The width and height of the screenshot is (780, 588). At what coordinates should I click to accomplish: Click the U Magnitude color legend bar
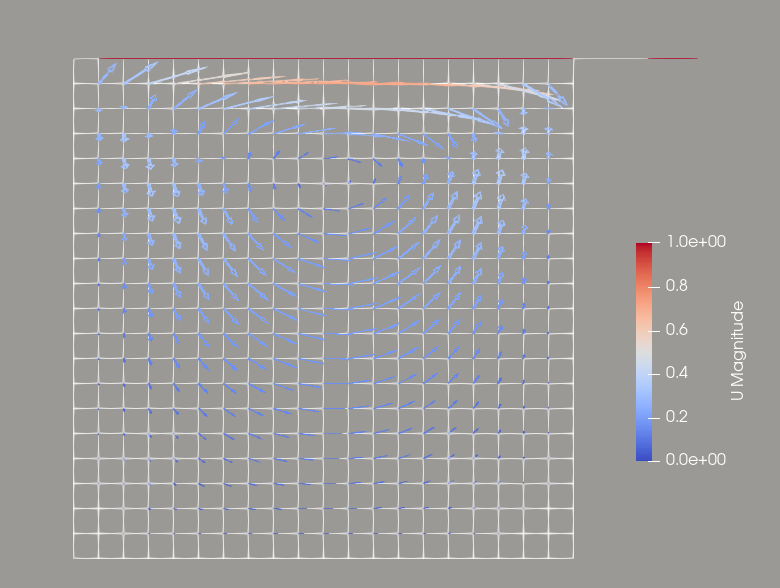click(x=644, y=352)
